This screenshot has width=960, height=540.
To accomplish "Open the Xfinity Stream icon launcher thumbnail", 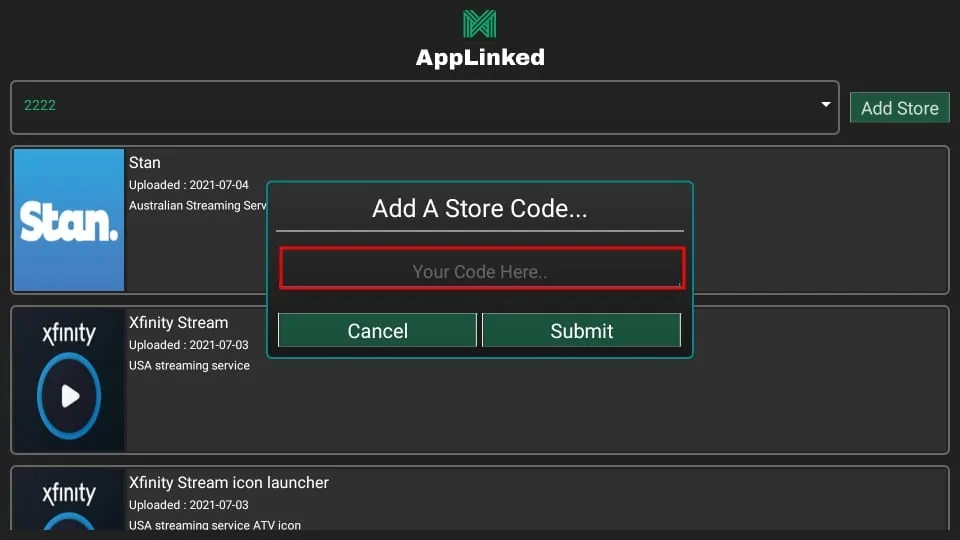I will pos(69,500).
